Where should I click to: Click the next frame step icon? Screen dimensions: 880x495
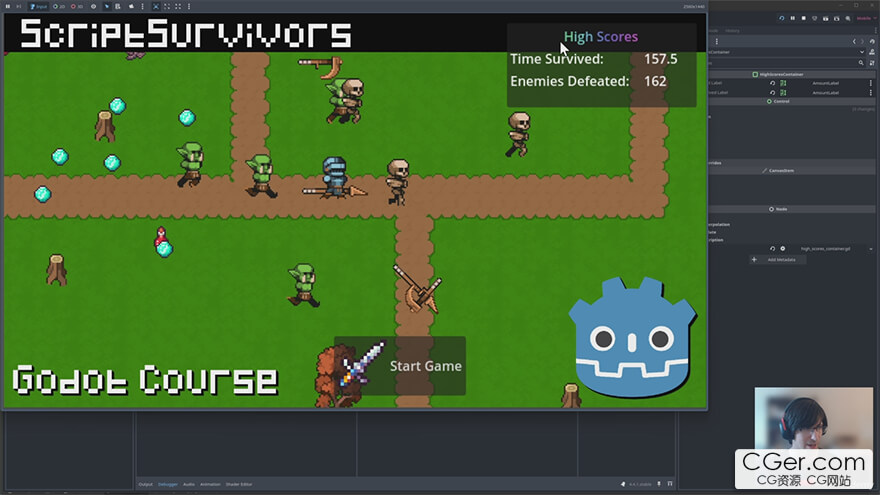coord(19,6)
